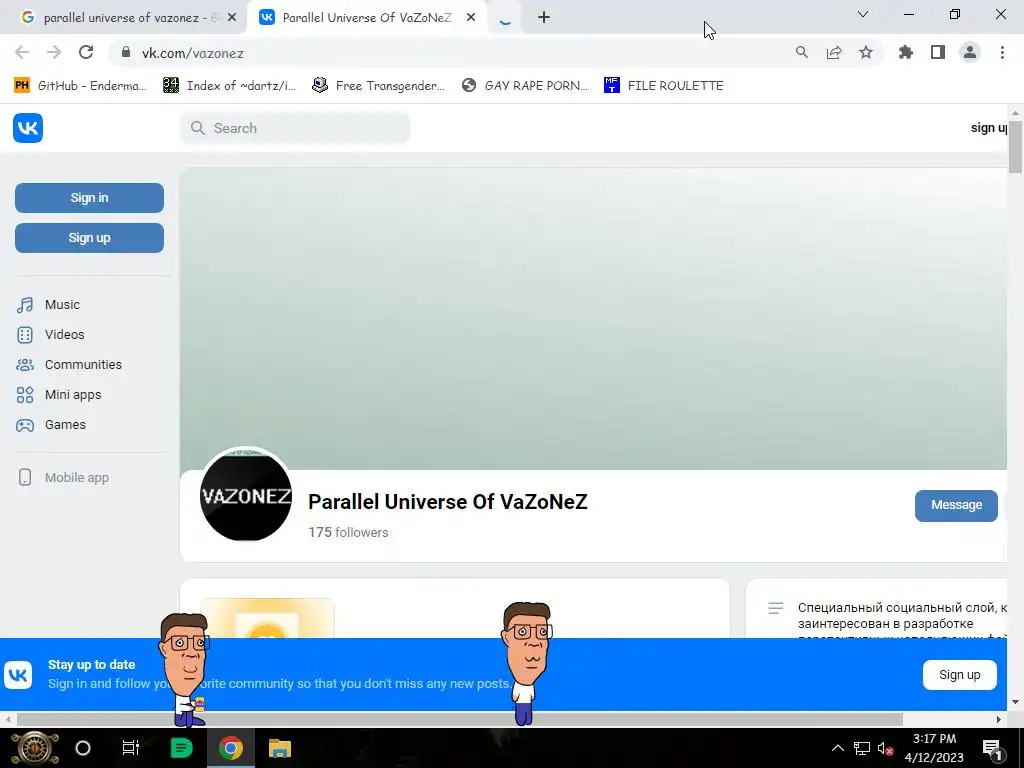
Task: Click Chrome's forward arrow
Action: click(54, 53)
